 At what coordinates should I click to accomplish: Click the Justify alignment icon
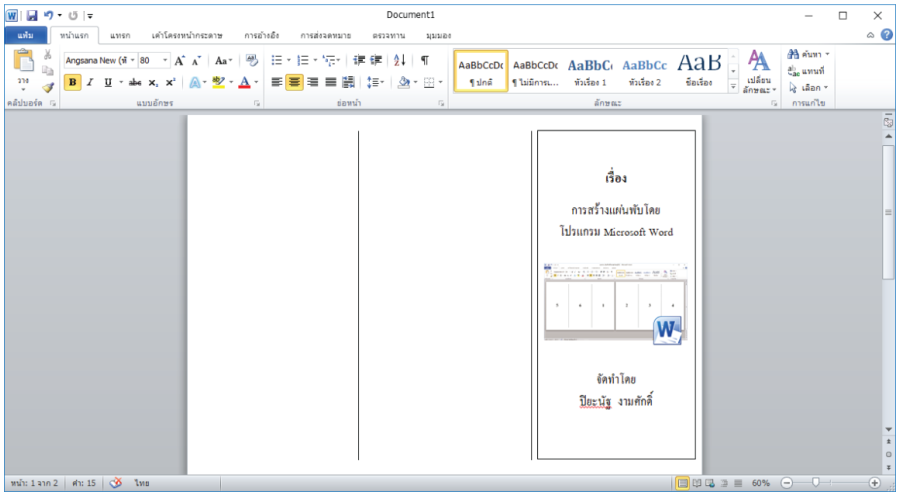tap(331, 82)
